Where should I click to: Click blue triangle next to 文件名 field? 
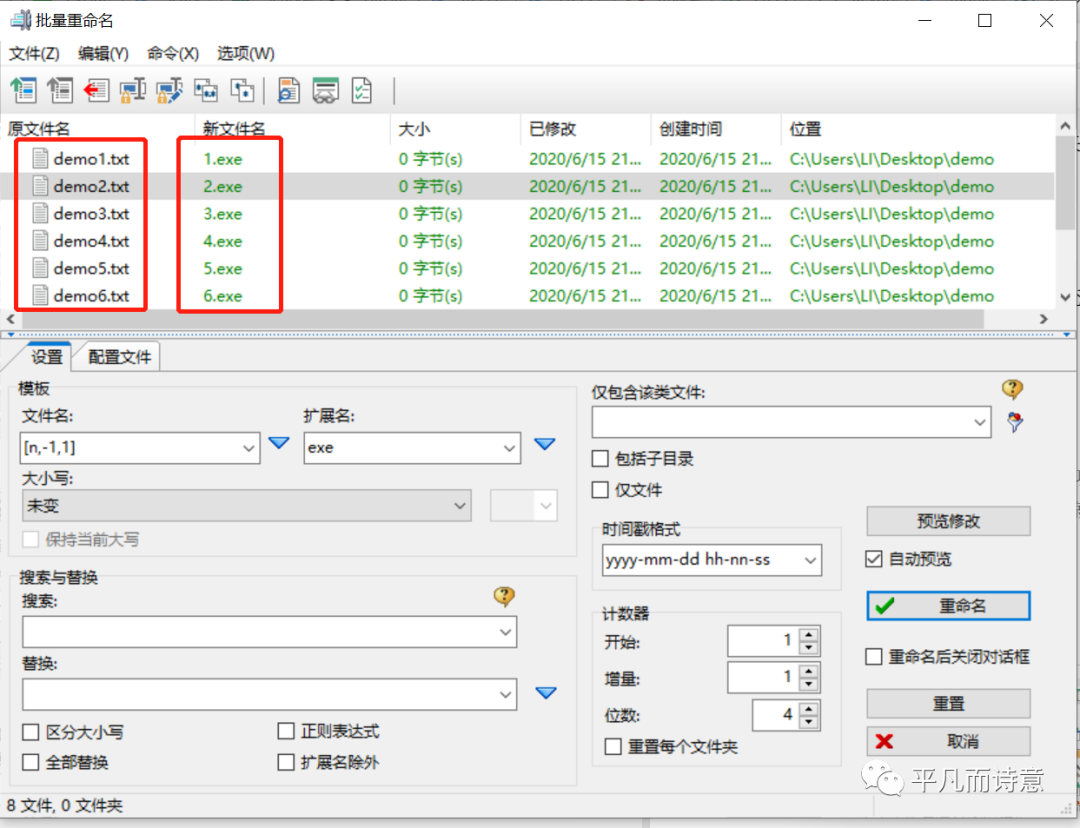click(x=279, y=443)
